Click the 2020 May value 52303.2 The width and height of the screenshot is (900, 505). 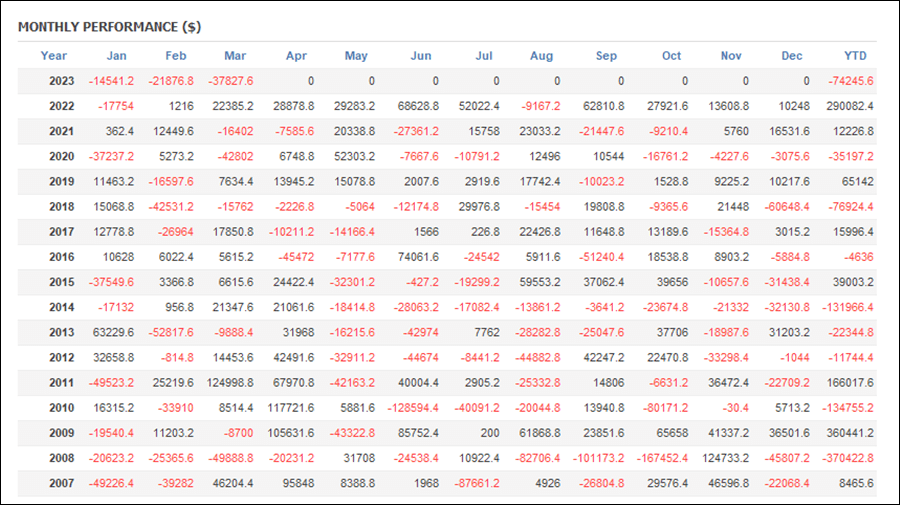coord(354,157)
